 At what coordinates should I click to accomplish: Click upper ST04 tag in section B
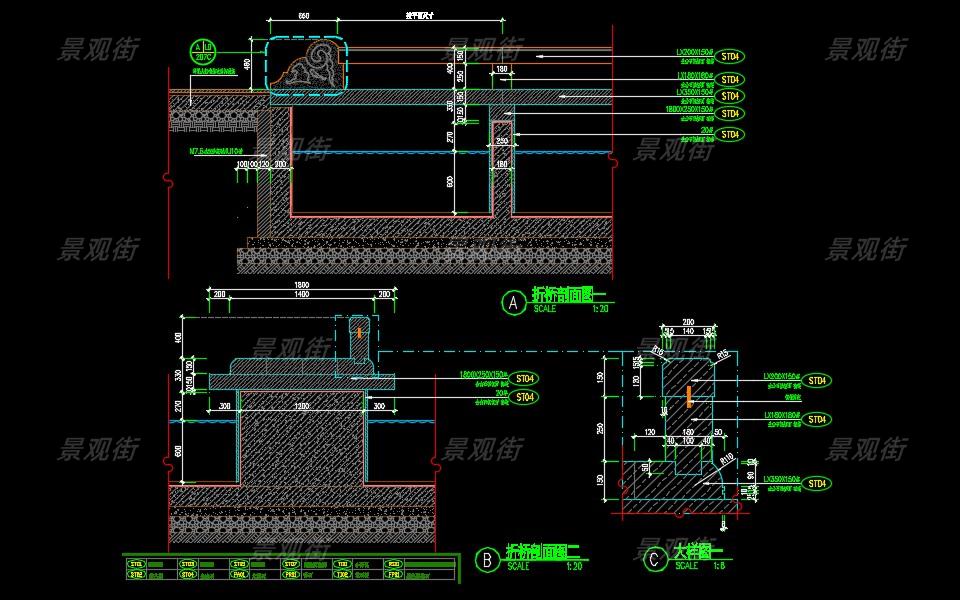(526, 379)
